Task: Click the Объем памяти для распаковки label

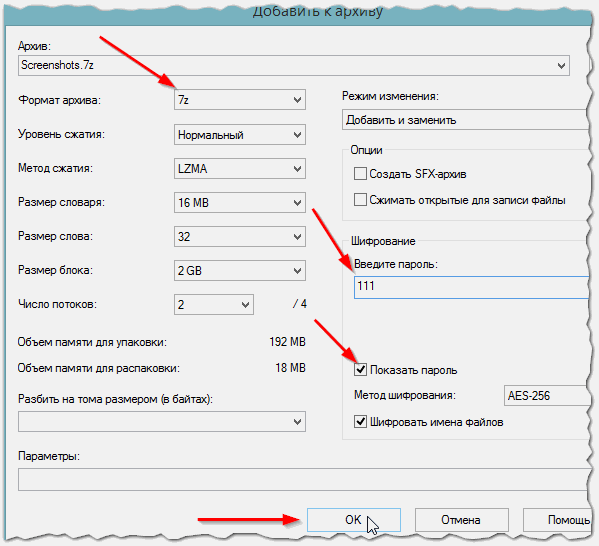Action: tap(99, 368)
